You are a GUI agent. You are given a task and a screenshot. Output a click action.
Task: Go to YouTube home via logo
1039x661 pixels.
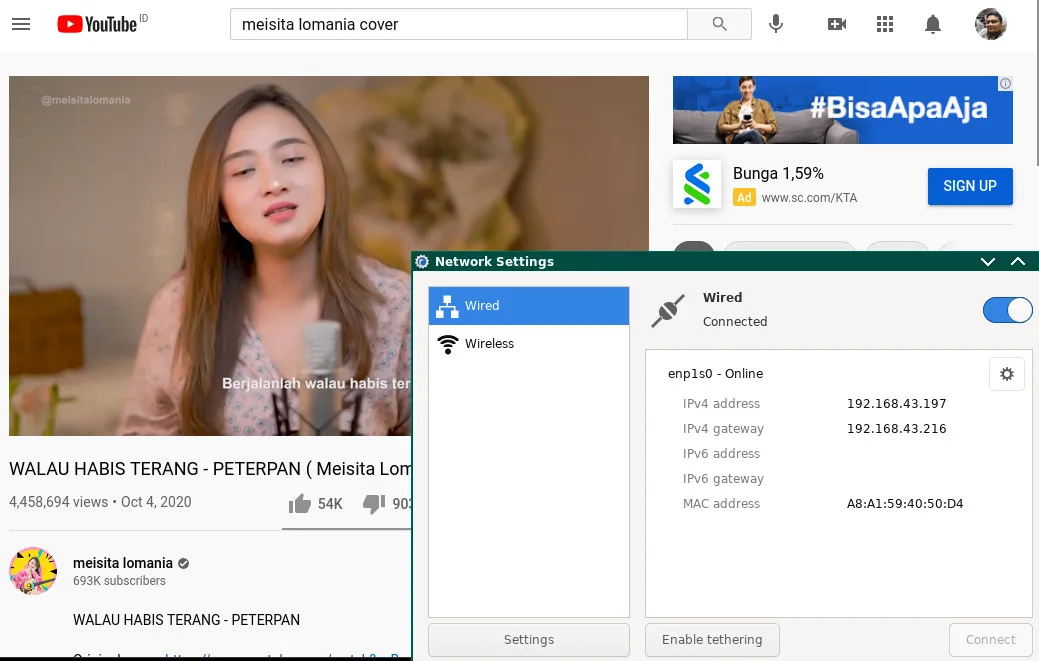[x=97, y=25]
